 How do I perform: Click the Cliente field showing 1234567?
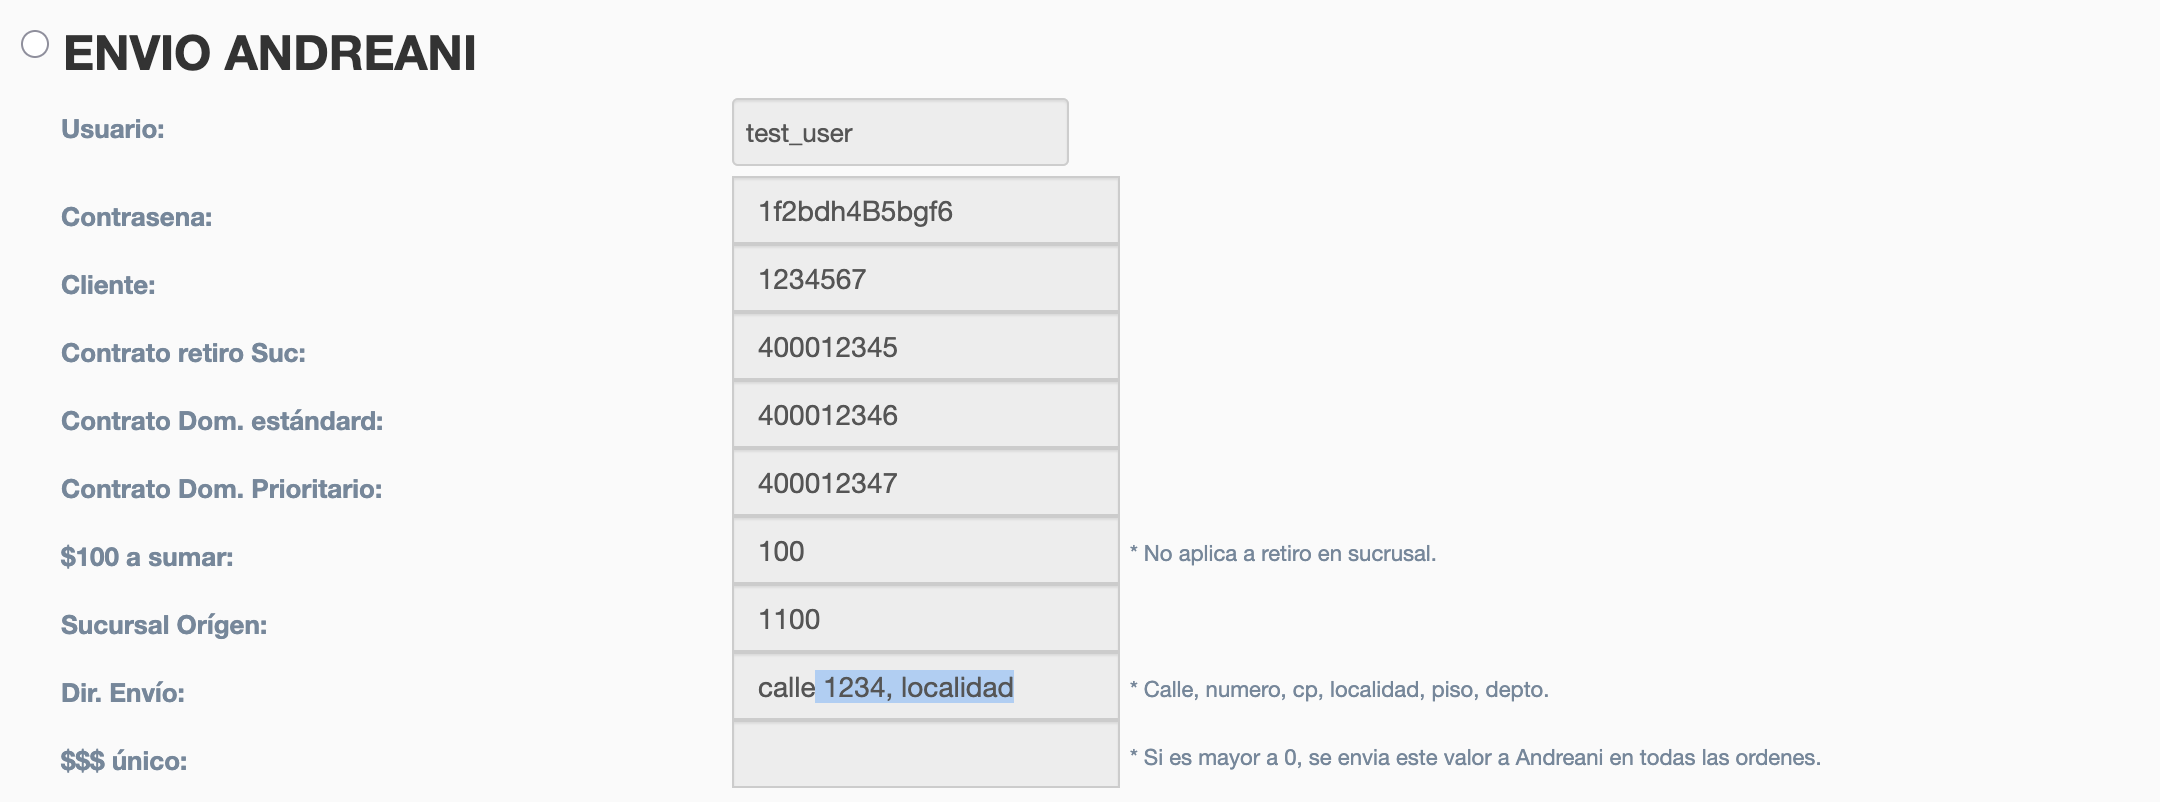925,279
